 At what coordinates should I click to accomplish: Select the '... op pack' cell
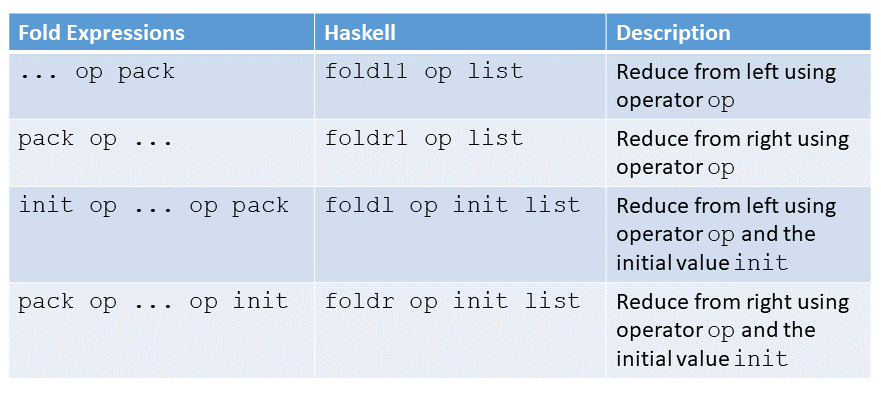point(162,85)
